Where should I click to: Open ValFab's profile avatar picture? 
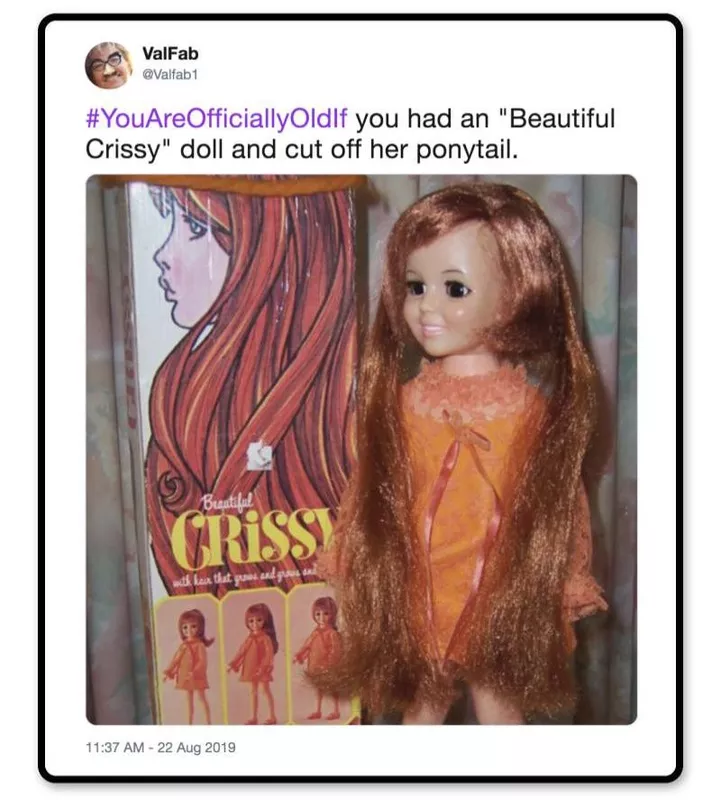click(x=109, y=65)
